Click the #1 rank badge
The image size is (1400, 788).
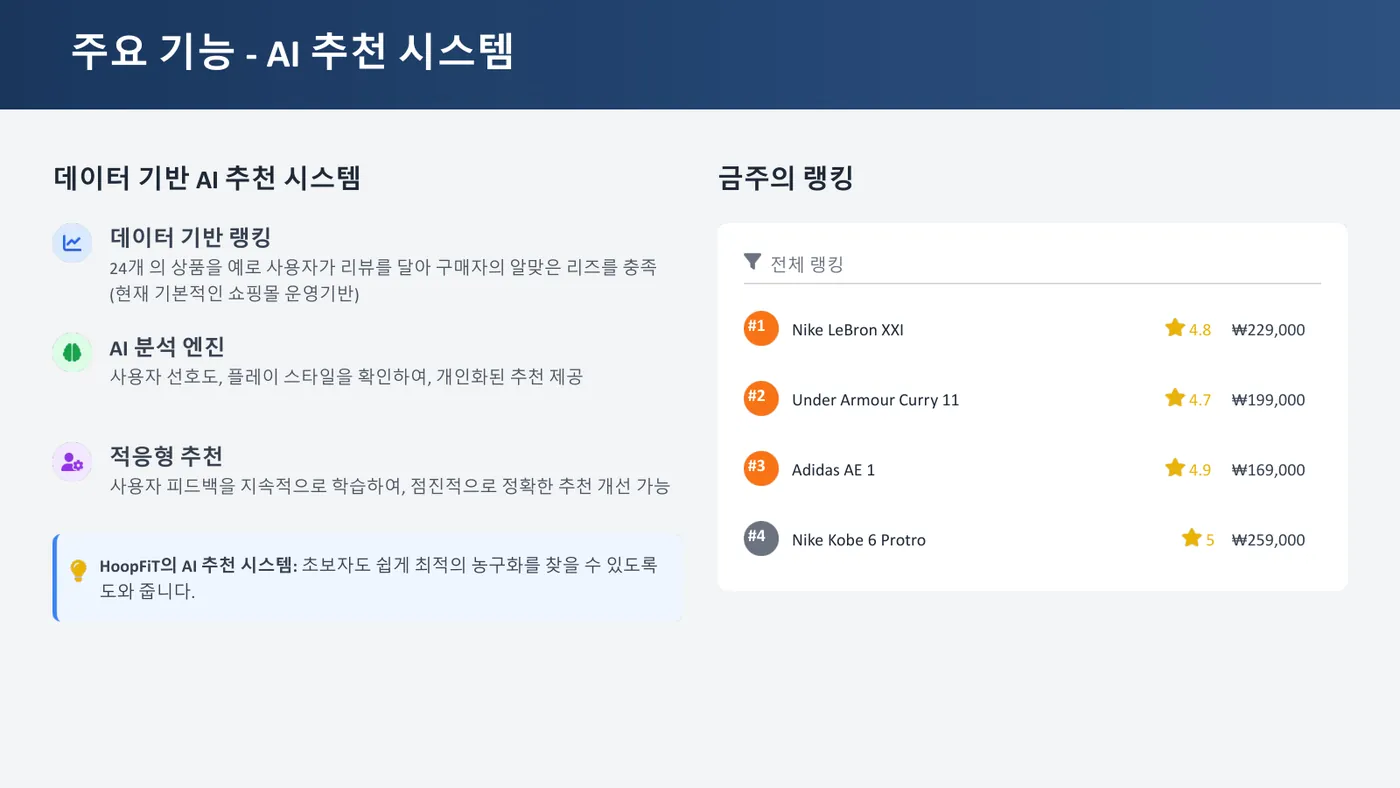pos(761,328)
